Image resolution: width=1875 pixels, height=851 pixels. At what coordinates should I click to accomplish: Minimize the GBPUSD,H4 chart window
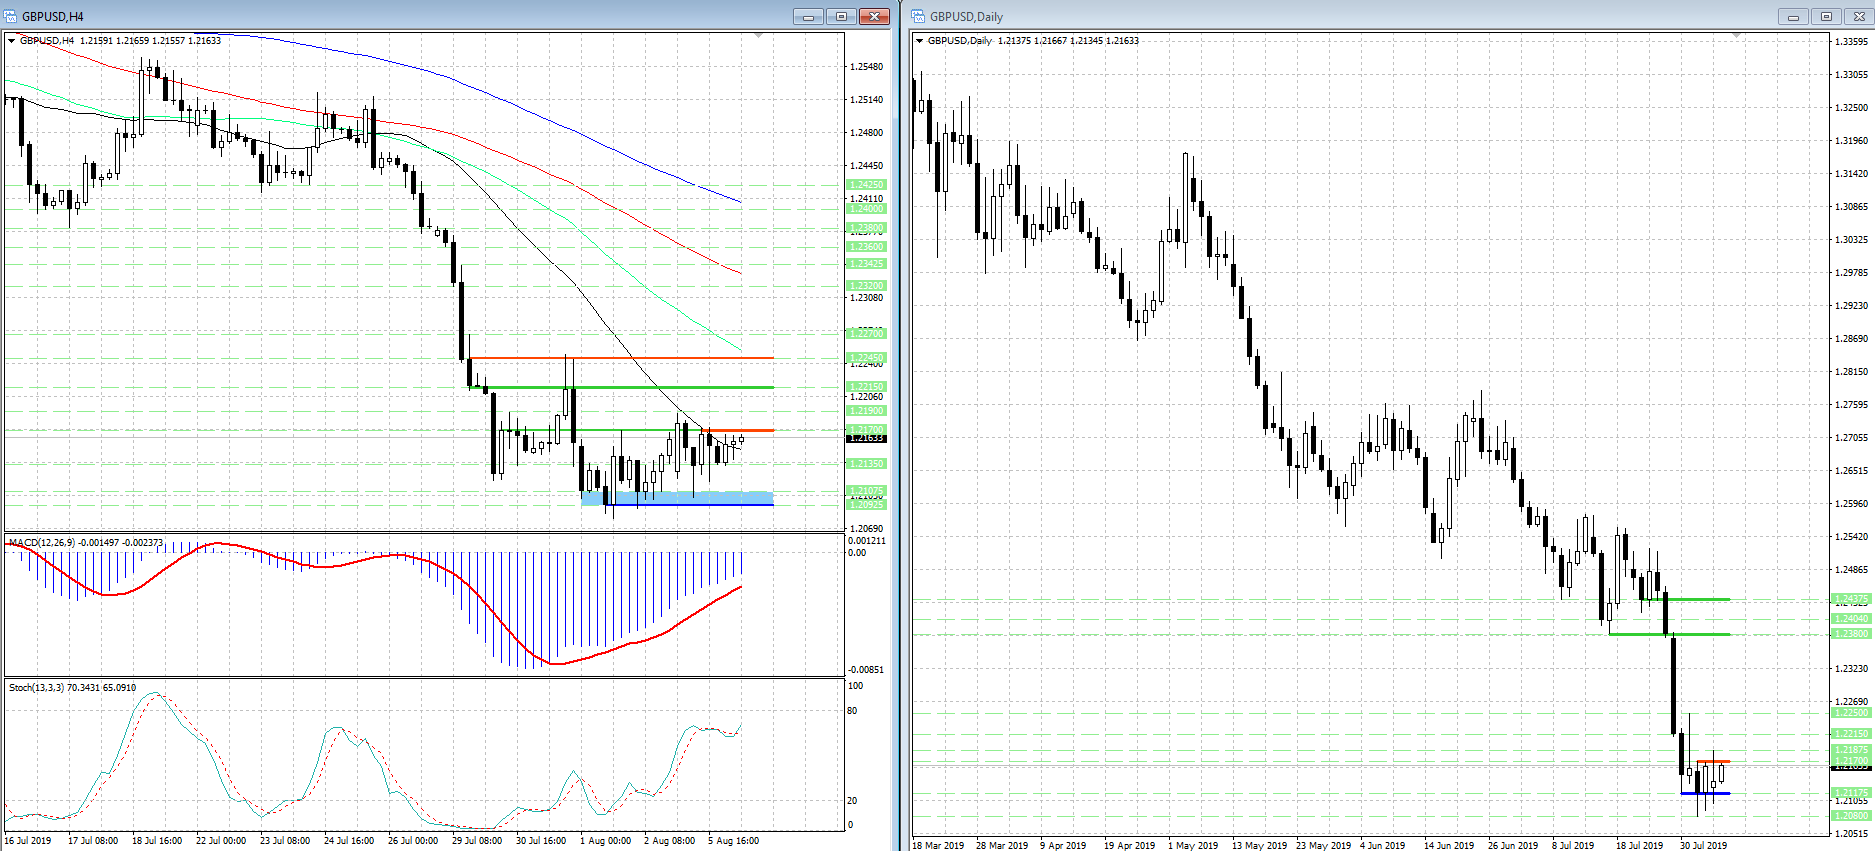[x=808, y=16]
